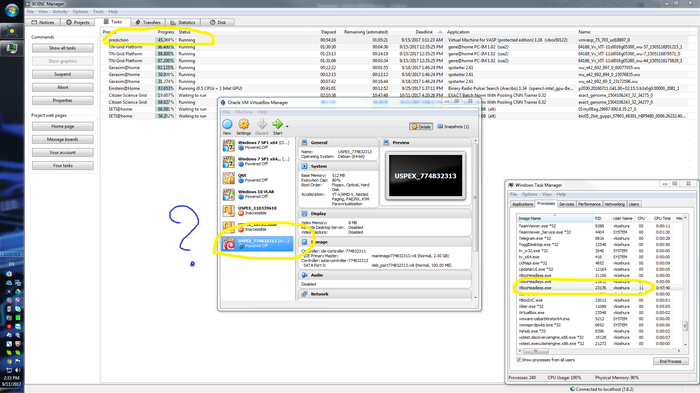Click the Display section icon

[304, 213]
